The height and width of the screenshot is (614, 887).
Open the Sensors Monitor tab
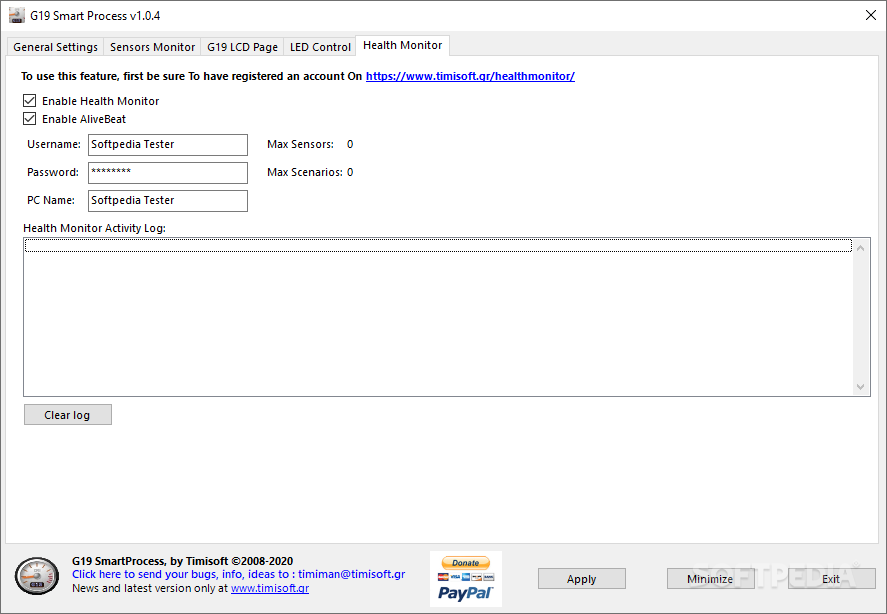[x=152, y=47]
